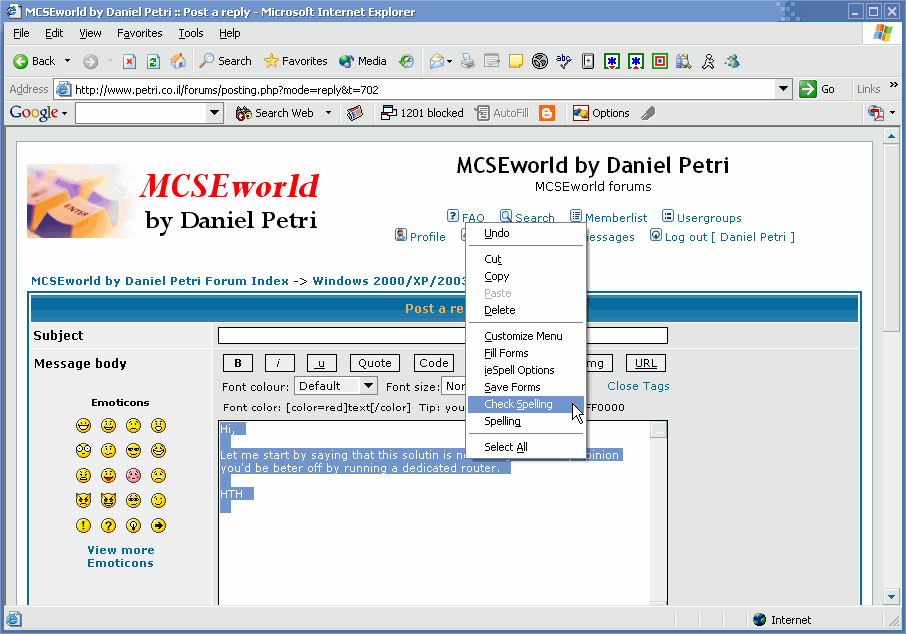Choose Select All in the context menu

coord(525,447)
